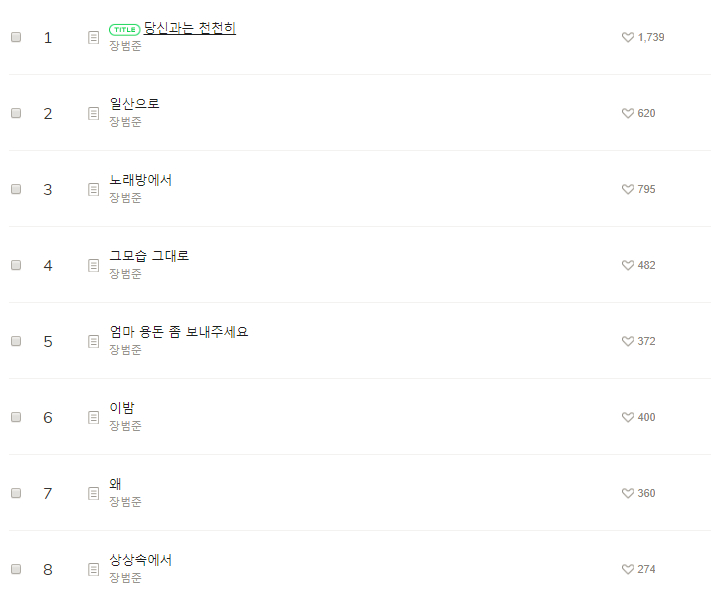The width and height of the screenshot is (711, 598).
Task: Open song title 일산으로
Action: (x=134, y=104)
